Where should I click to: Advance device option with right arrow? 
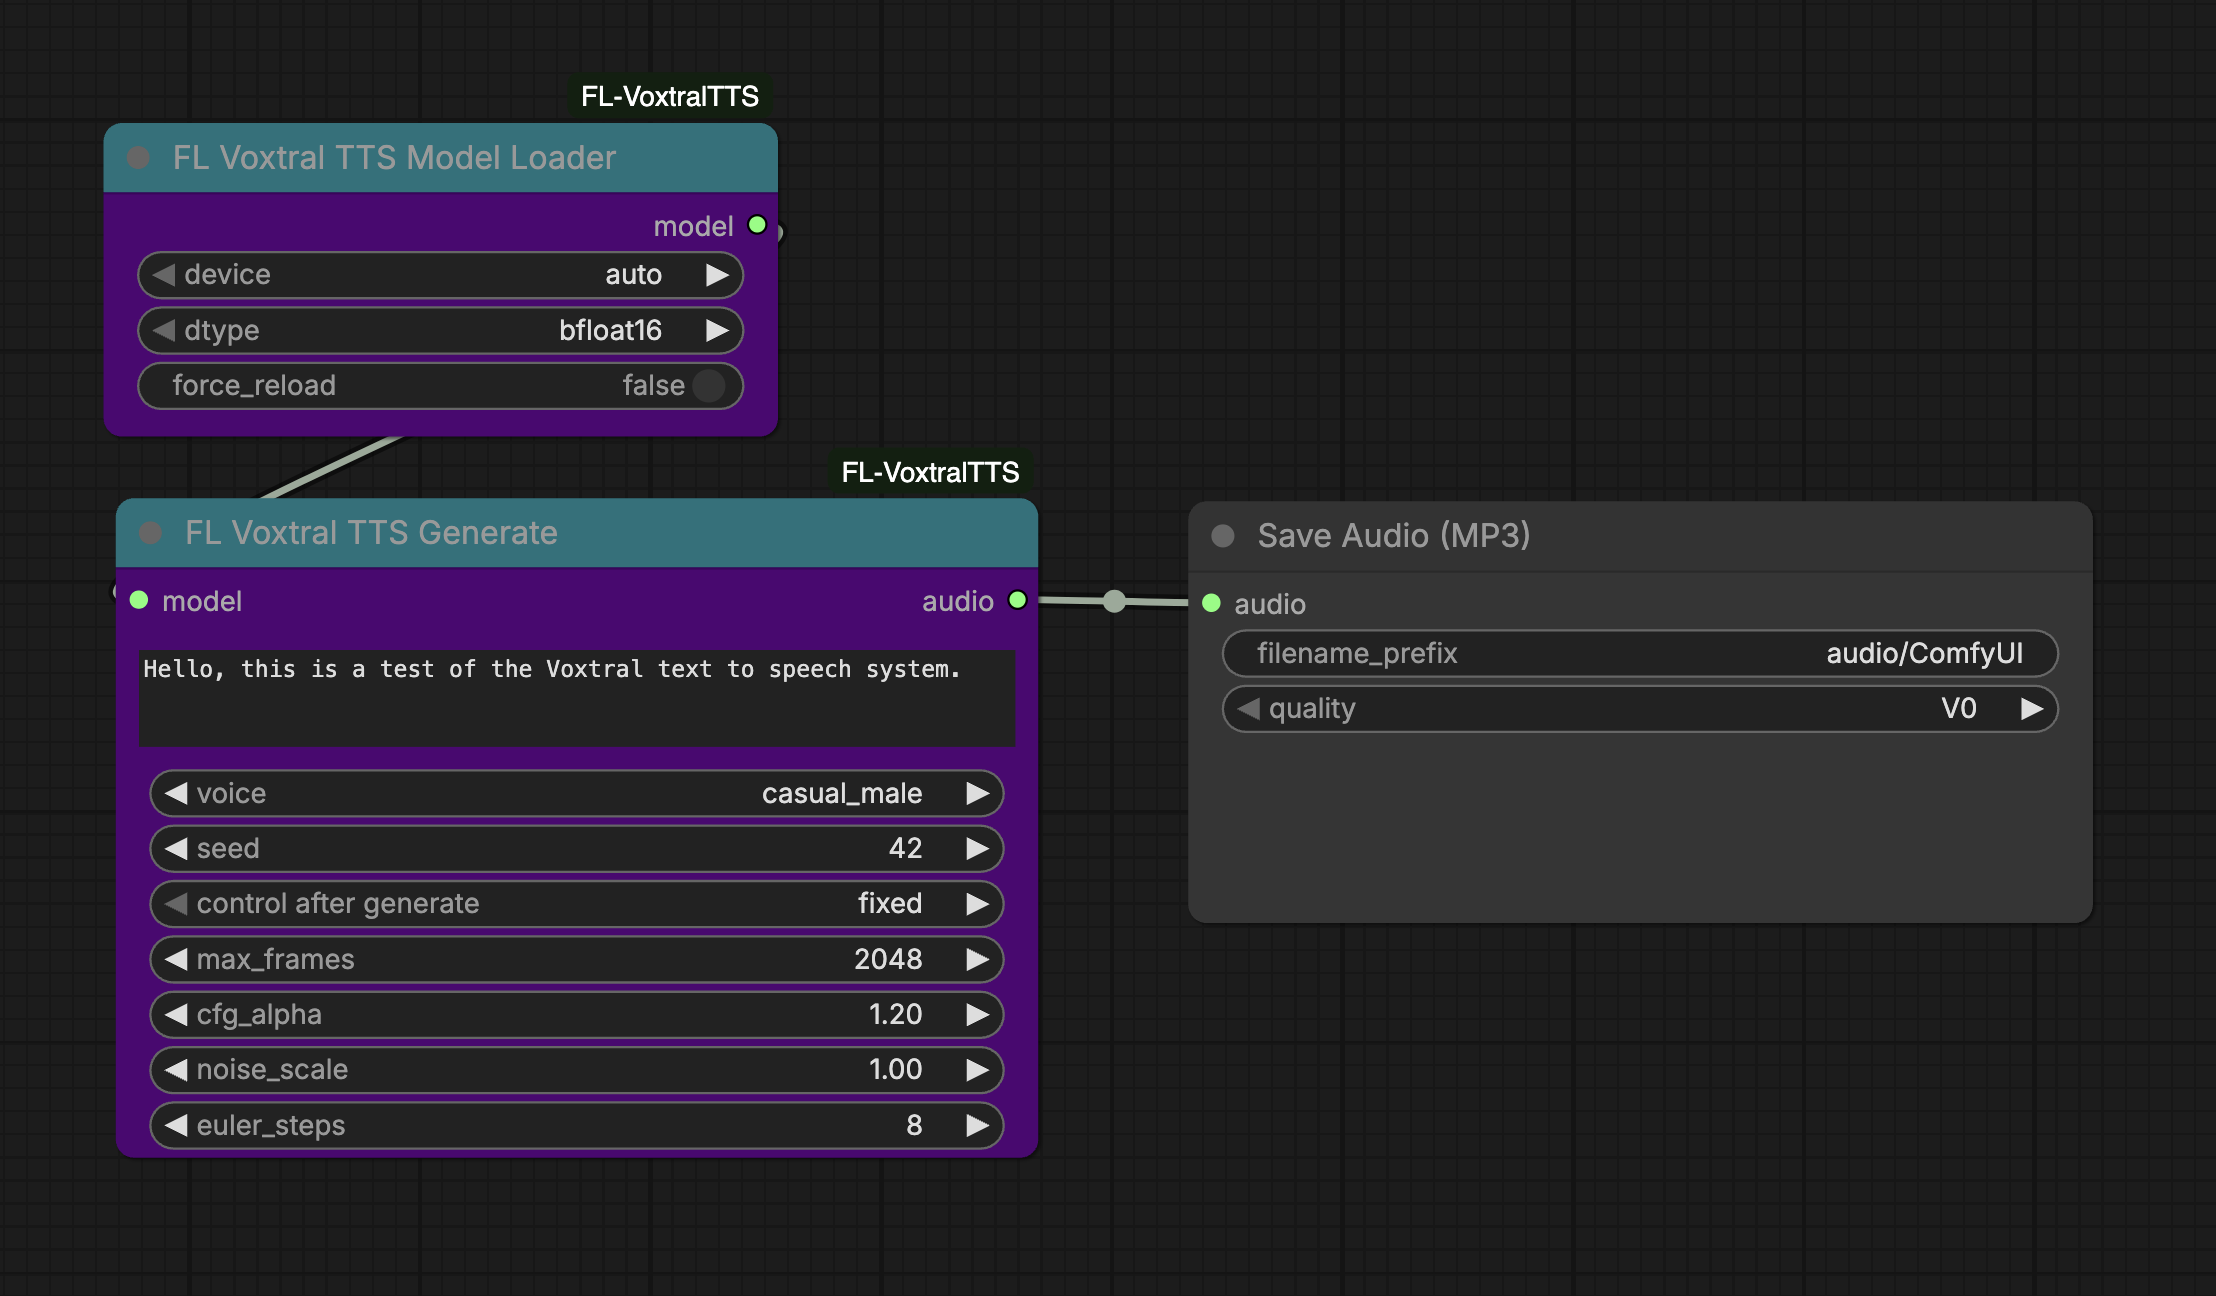pyautogui.click(x=717, y=275)
